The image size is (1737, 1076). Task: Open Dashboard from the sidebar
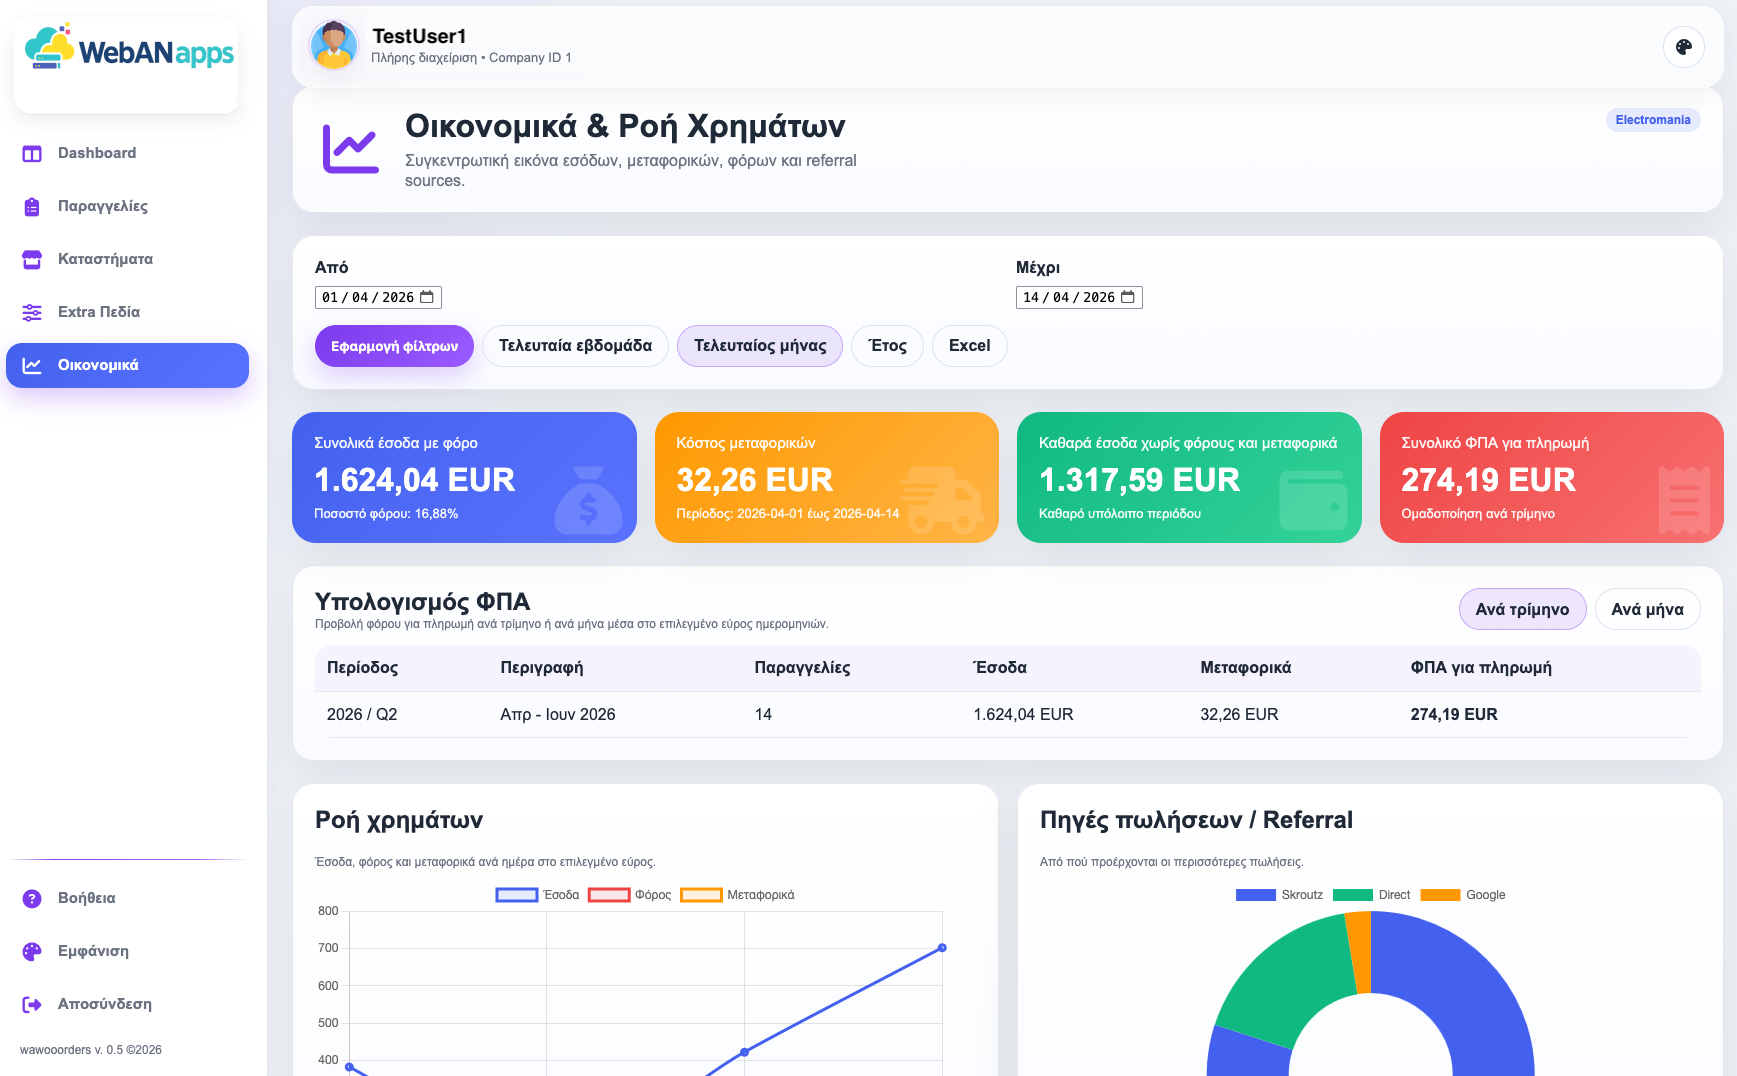point(127,153)
